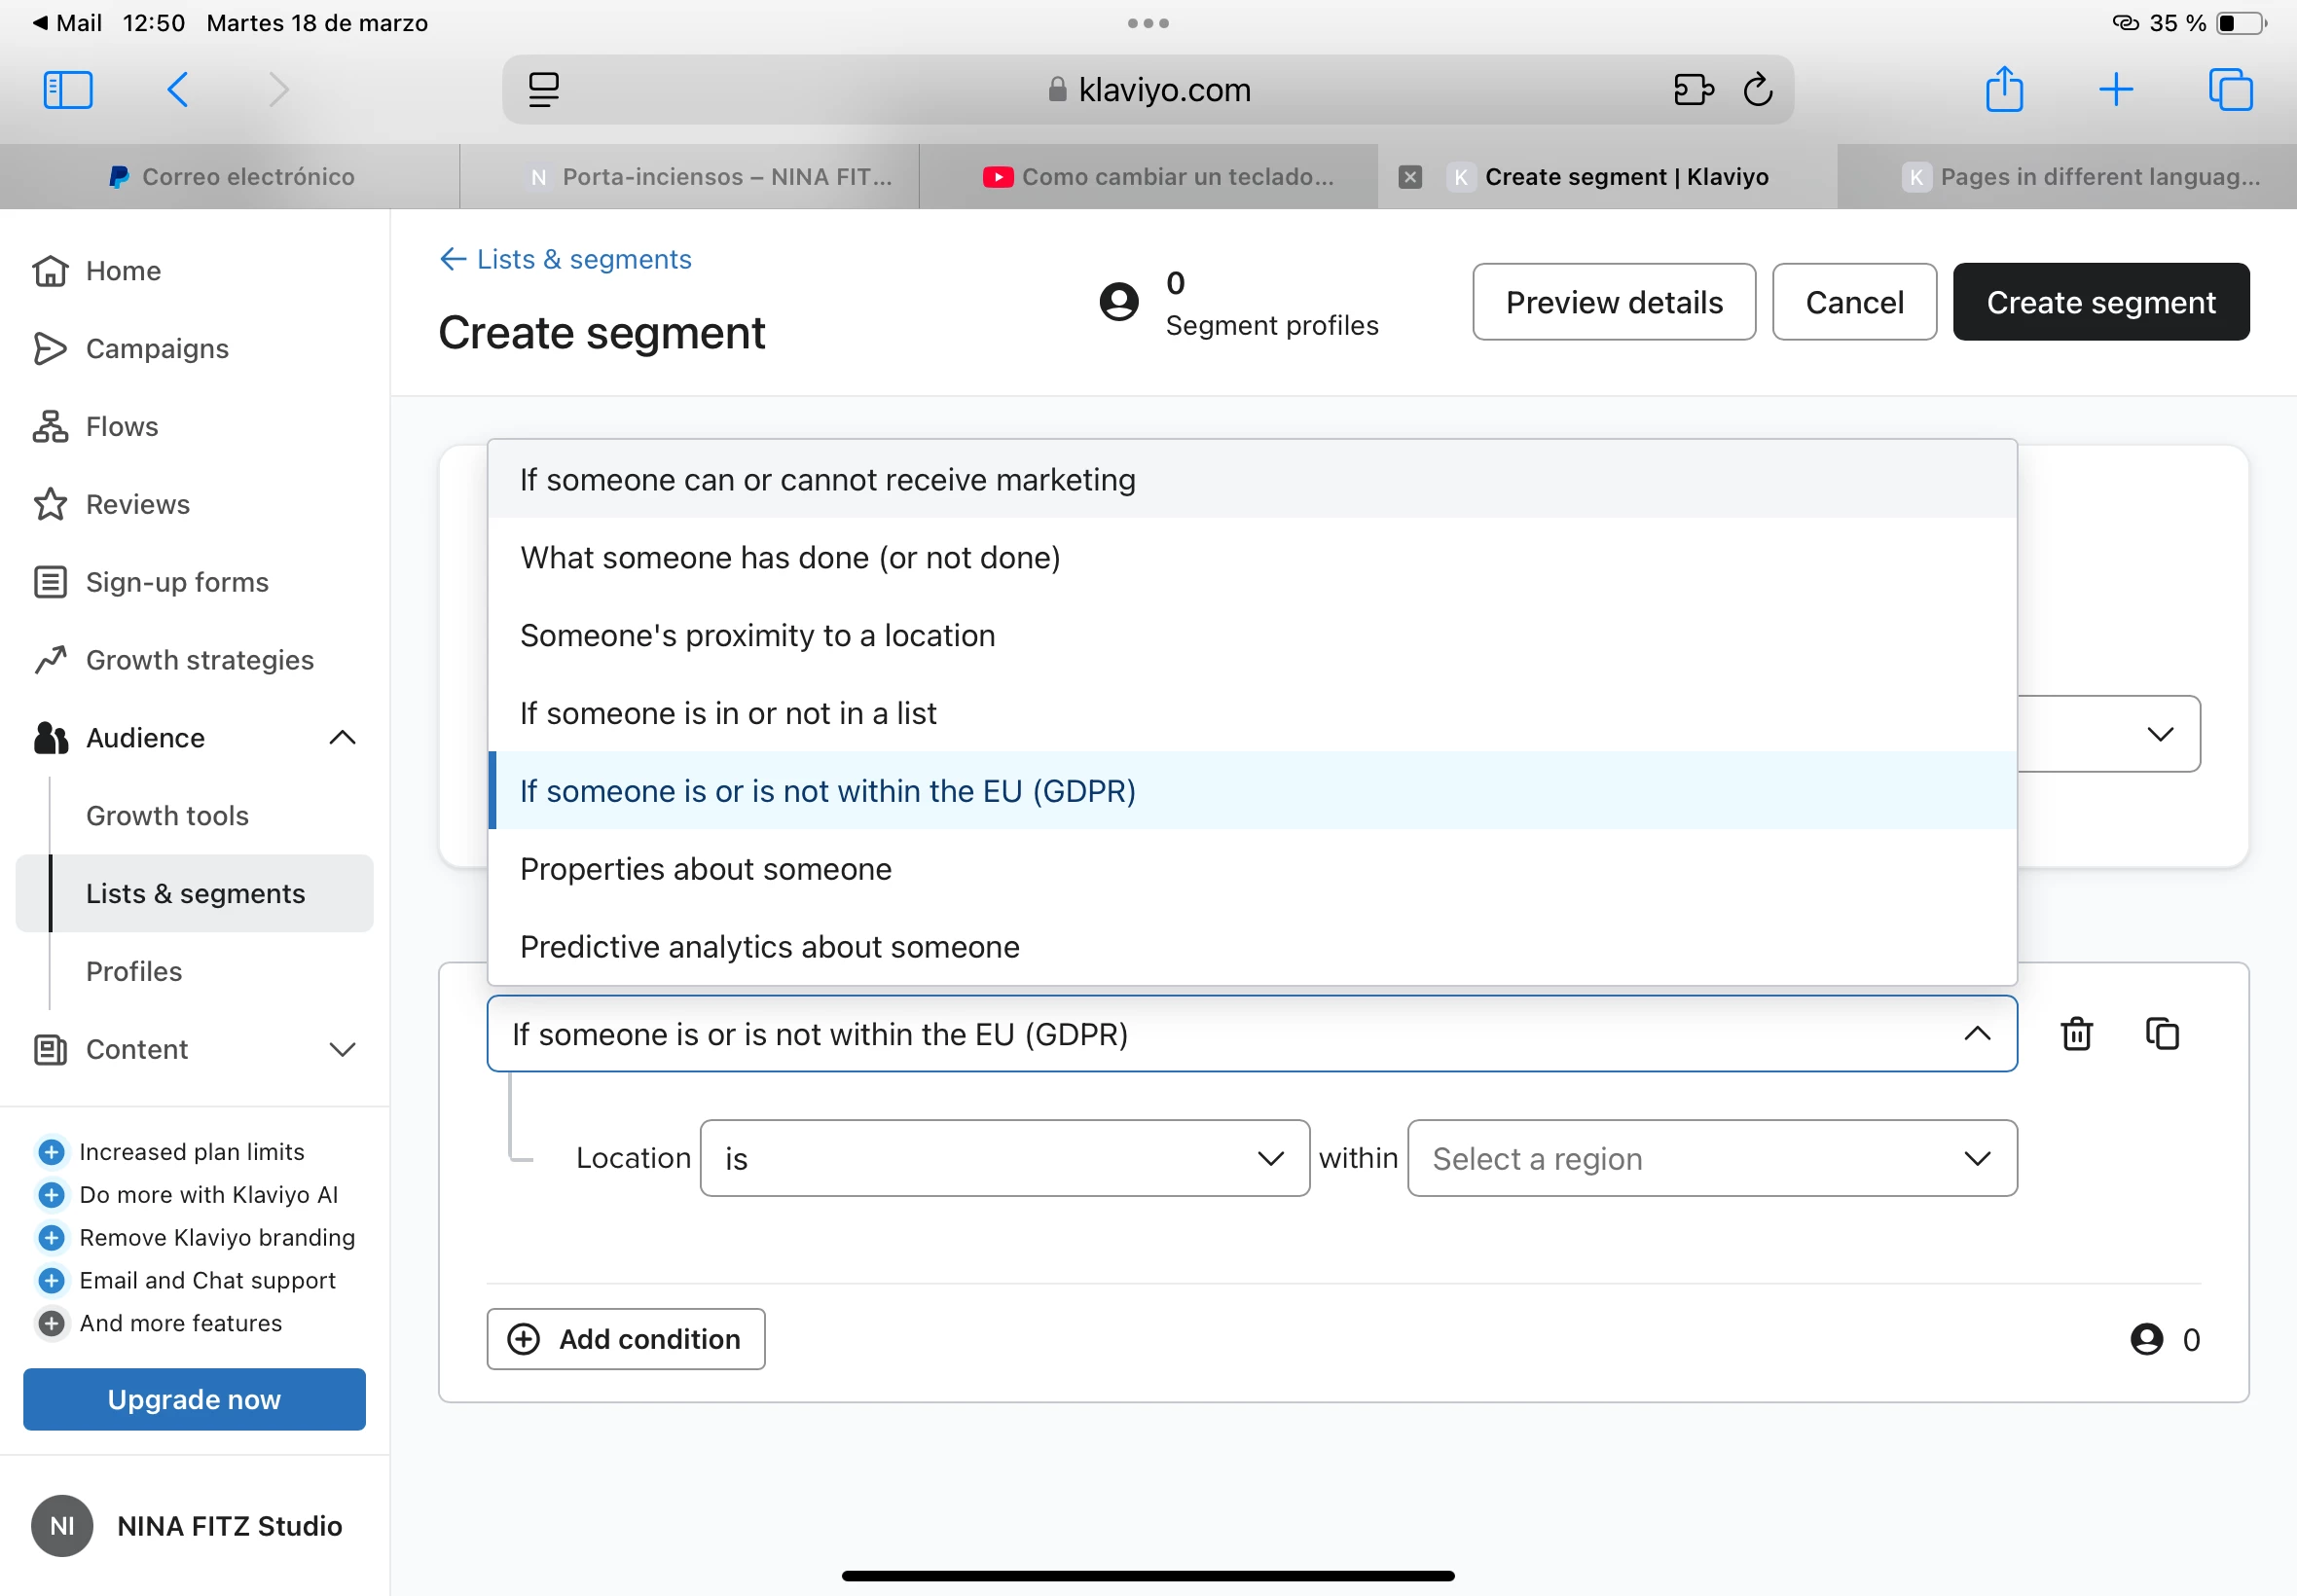Expand the Content section
The width and height of the screenshot is (2297, 1596).
pos(342,1050)
